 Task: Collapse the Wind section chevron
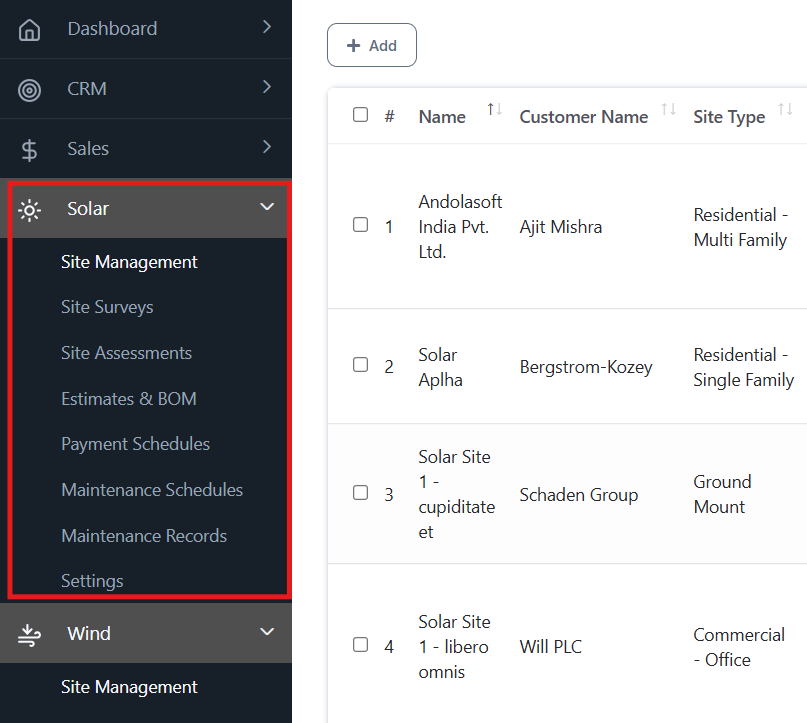[x=267, y=632]
